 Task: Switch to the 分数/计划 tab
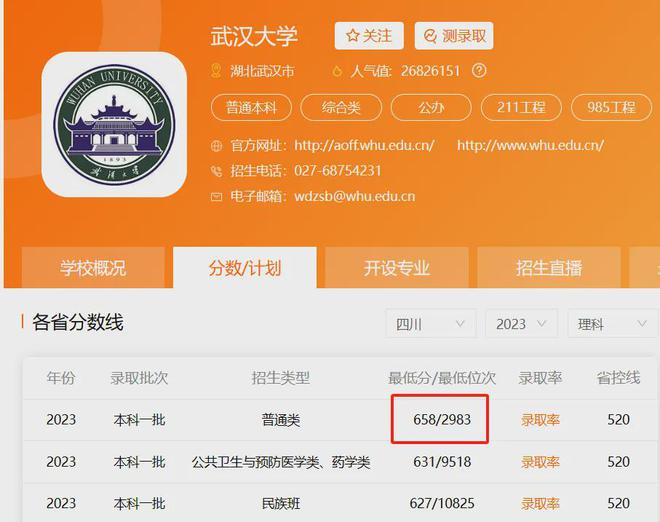245,268
